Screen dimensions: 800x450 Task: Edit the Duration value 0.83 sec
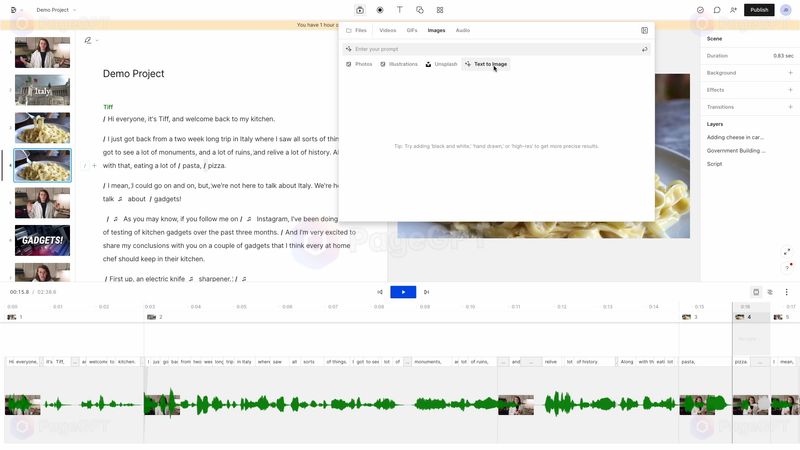[x=783, y=56]
